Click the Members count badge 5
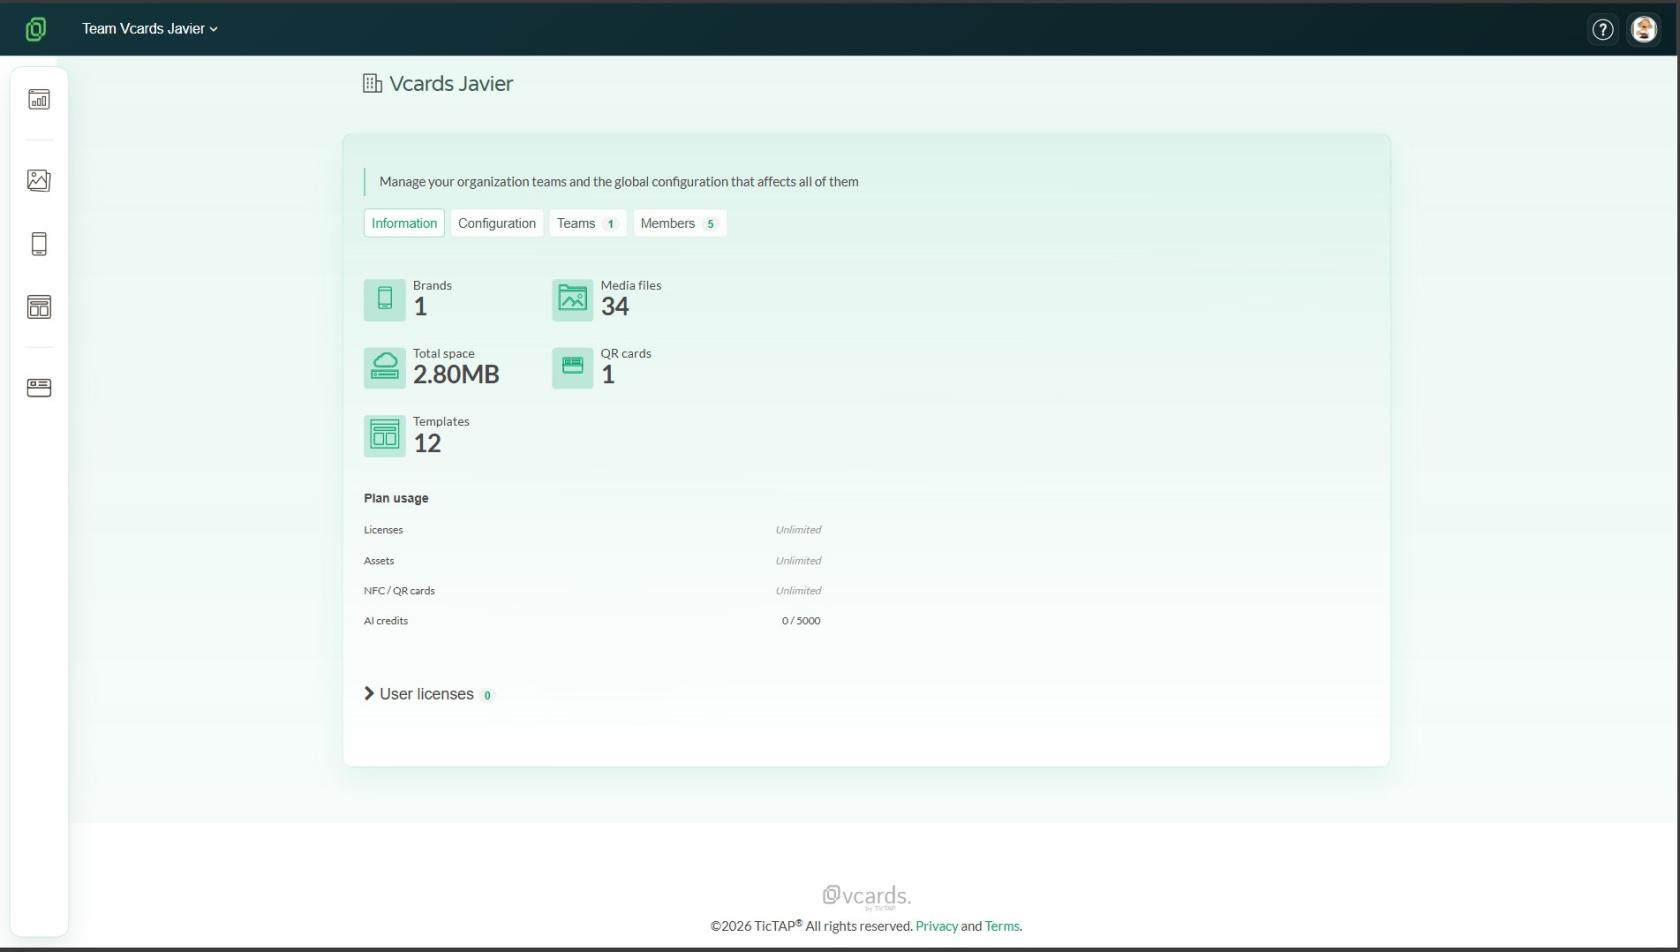Image resolution: width=1680 pixels, height=952 pixels. point(711,224)
